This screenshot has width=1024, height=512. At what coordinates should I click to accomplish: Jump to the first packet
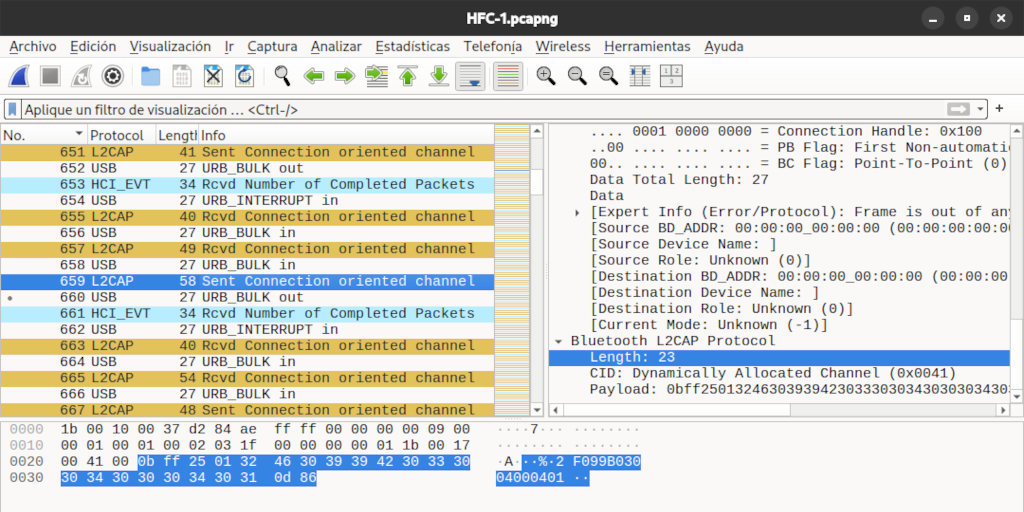pyautogui.click(x=408, y=76)
